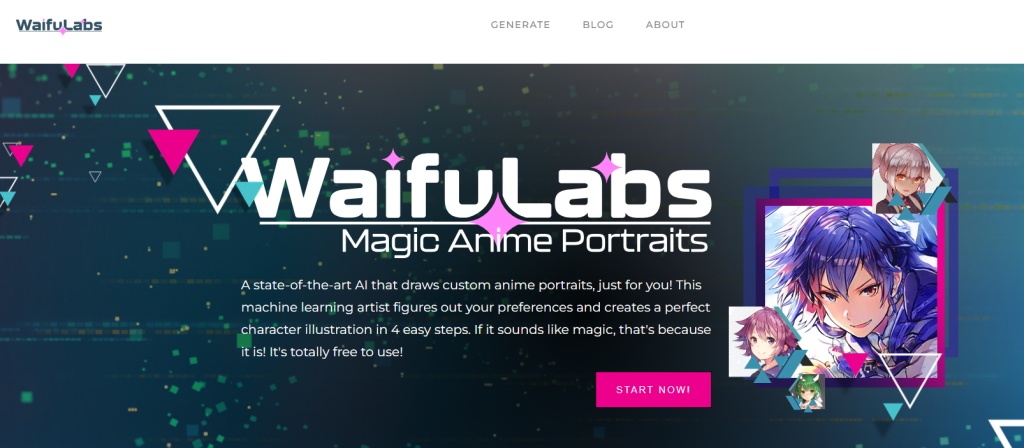Click the green-haired character small thumbnail
The width and height of the screenshot is (1024, 448).
[x=805, y=392]
